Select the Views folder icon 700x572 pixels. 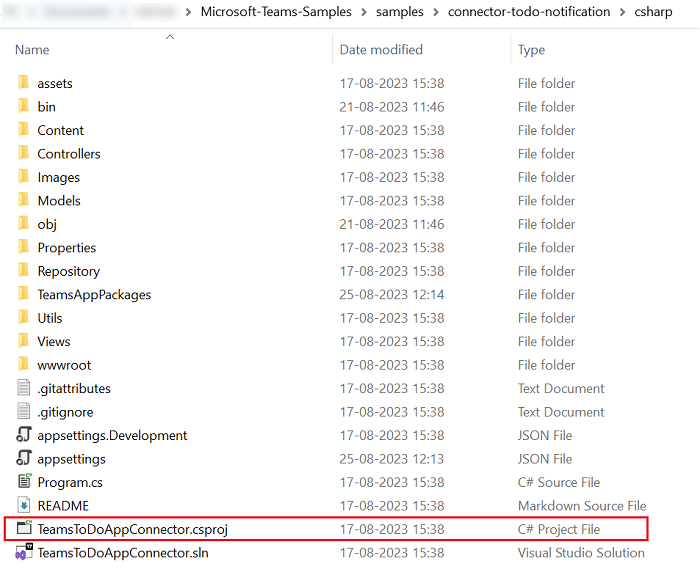24,341
